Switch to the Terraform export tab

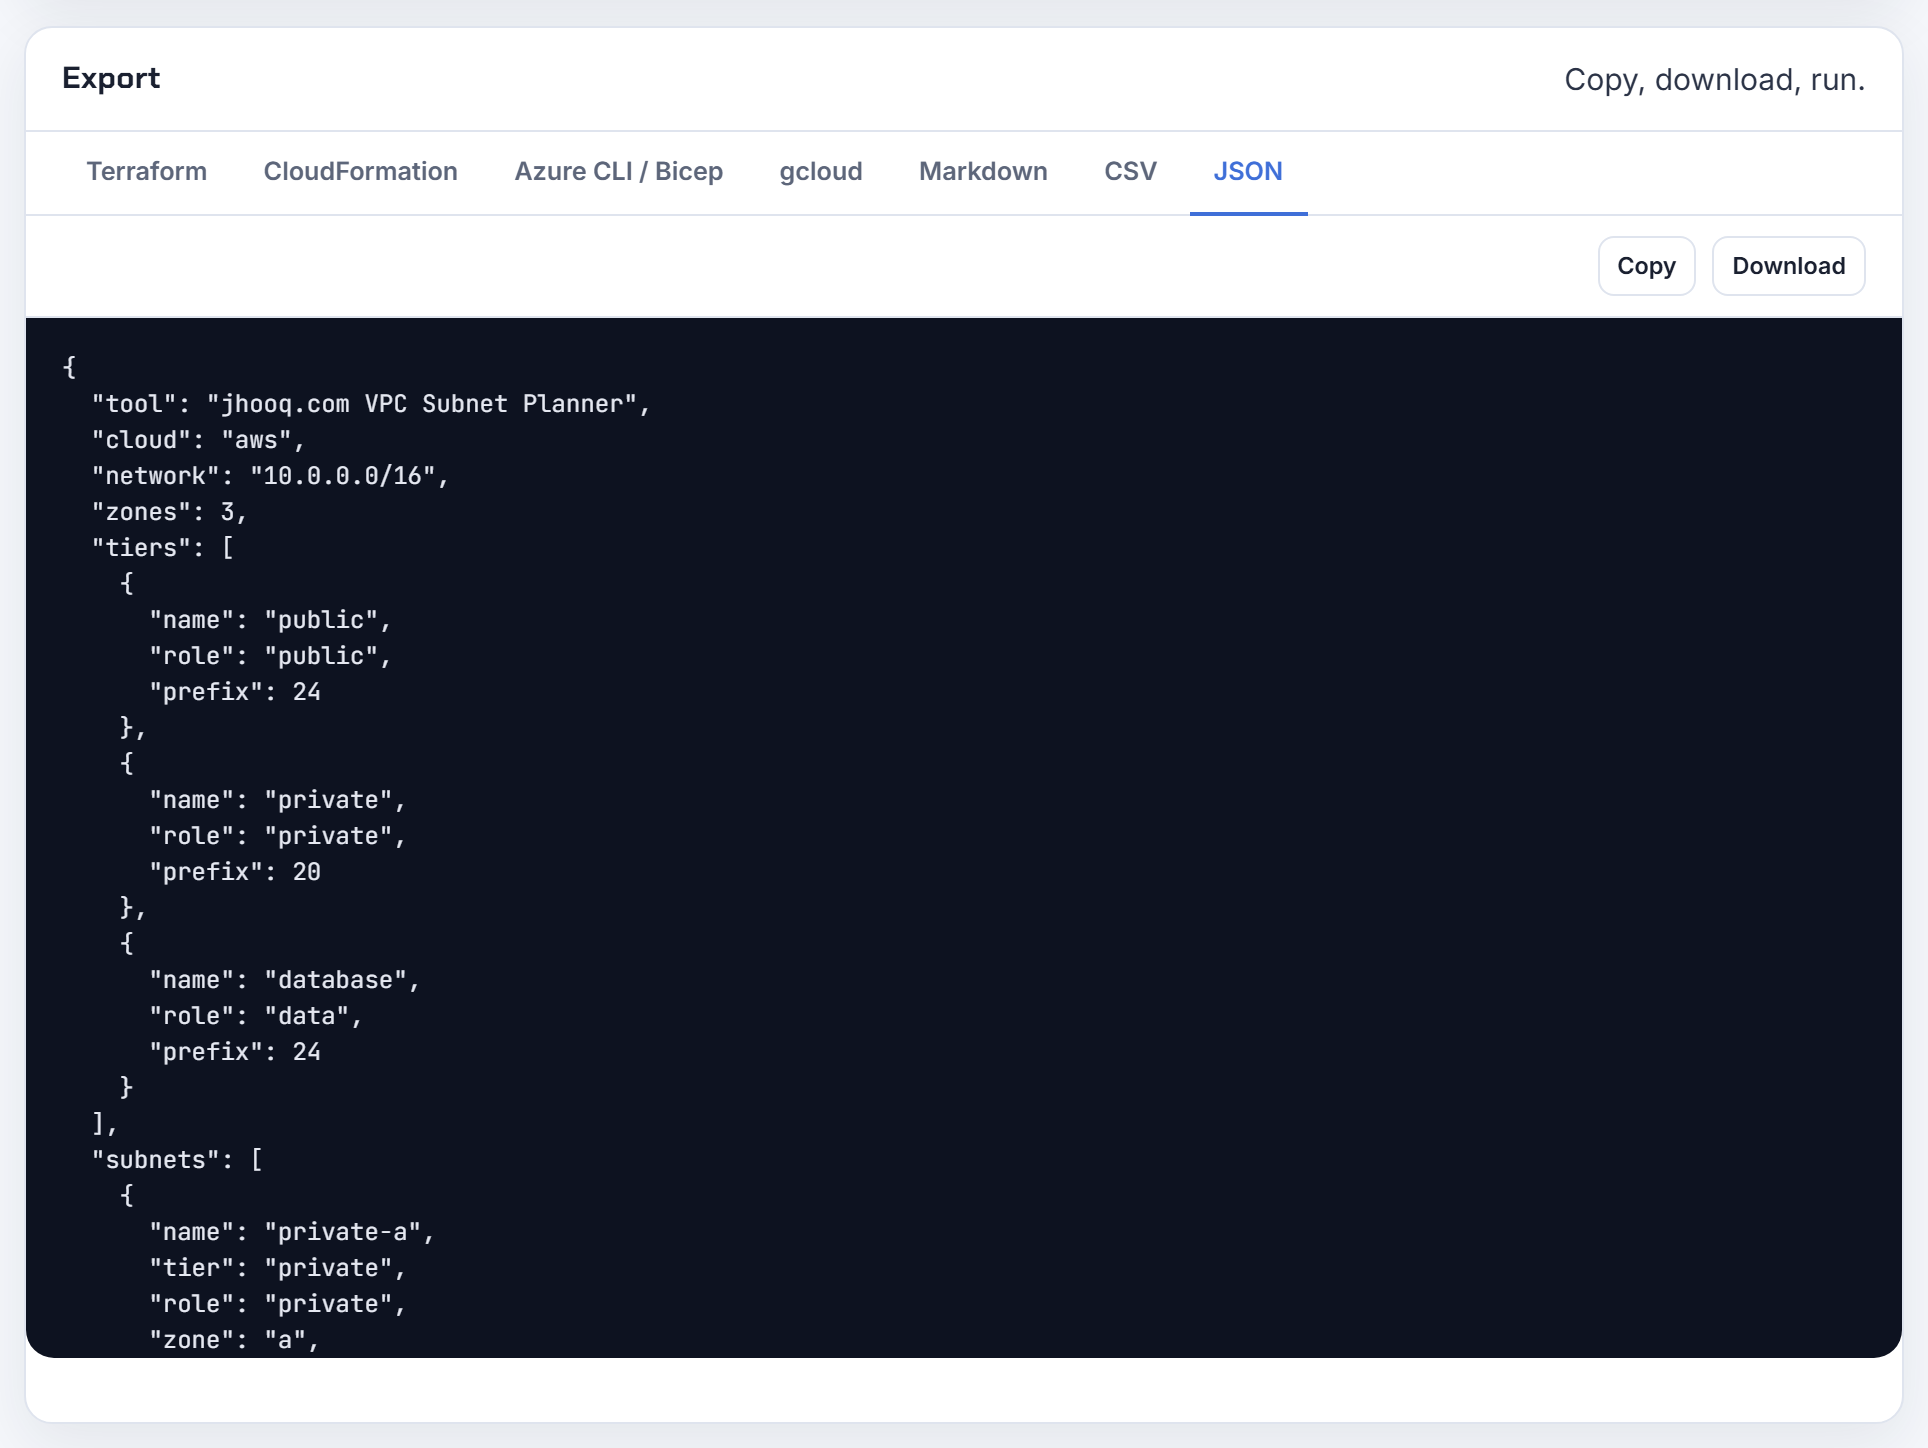click(146, 171)
